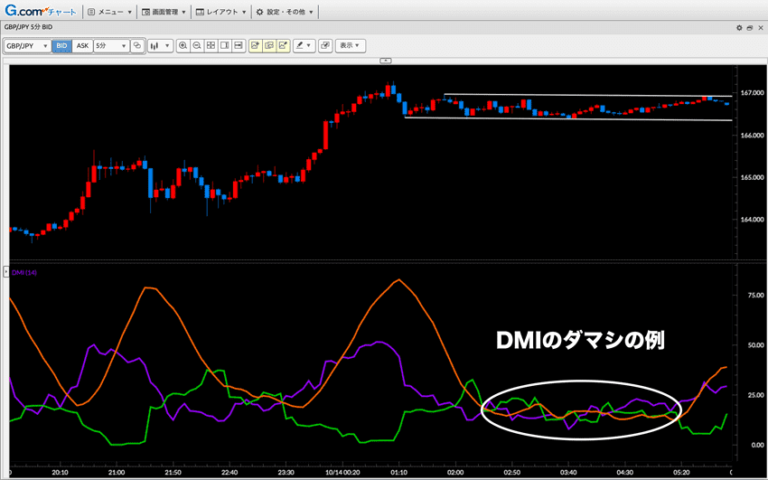Image resolution: width=768 pixels, height=480 pixels.
Task: Click the collapse handle above the chart
Action: 384,60
